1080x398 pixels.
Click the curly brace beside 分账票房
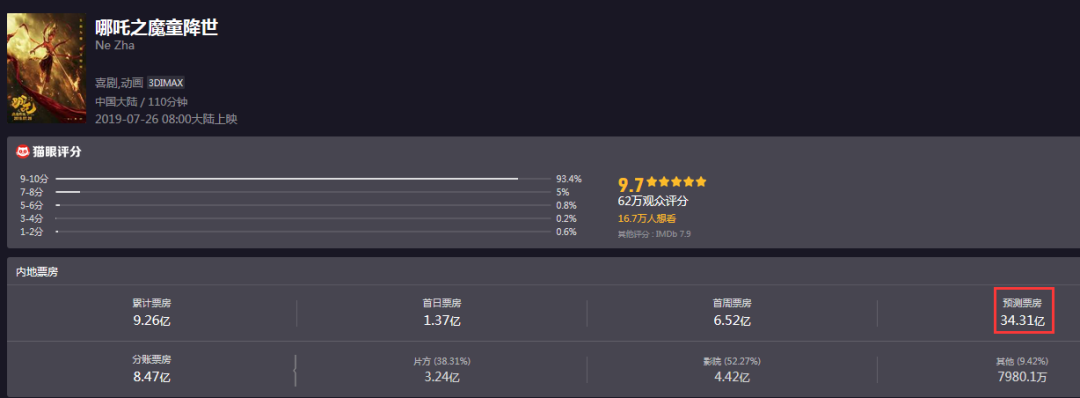(x=295, y=370)
